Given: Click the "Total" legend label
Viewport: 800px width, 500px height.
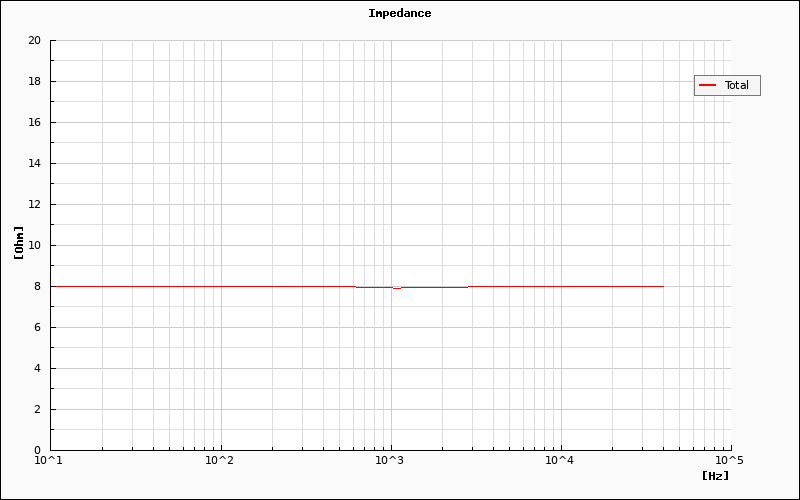Looking at the screenshot, I should pyautogui.click(x=736, y=86).
